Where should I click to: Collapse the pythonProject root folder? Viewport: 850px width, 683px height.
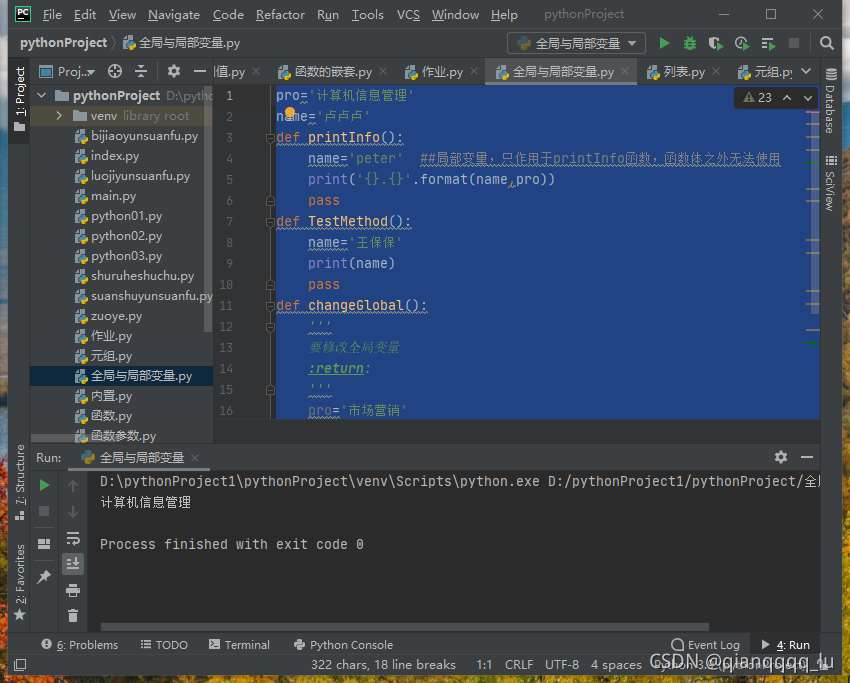tap(42, 96)
